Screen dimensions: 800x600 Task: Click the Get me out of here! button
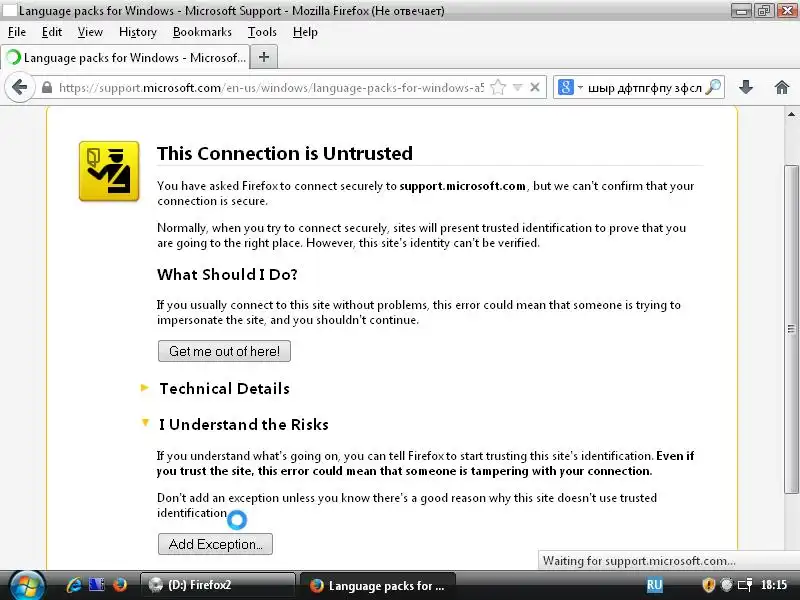224,351
